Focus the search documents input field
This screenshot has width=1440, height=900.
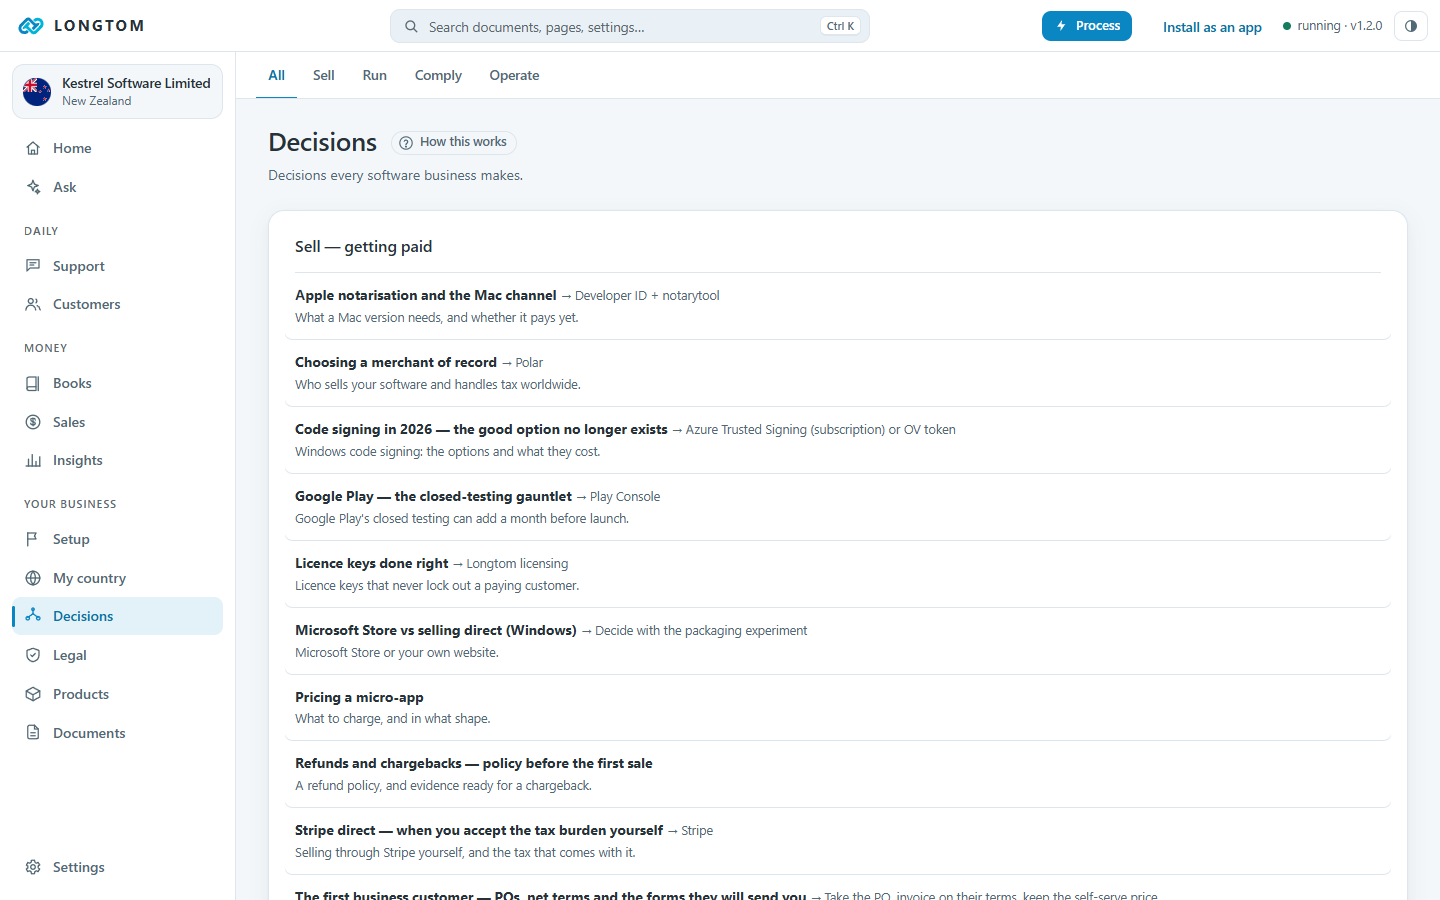(x=630, y=27)
